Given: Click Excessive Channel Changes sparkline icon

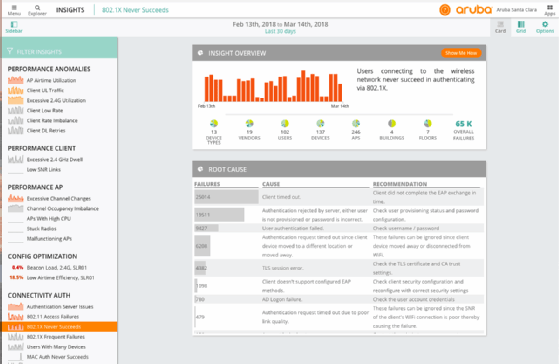Looking at the screenshot, I should pyautogui.click(x=16, y=198).
